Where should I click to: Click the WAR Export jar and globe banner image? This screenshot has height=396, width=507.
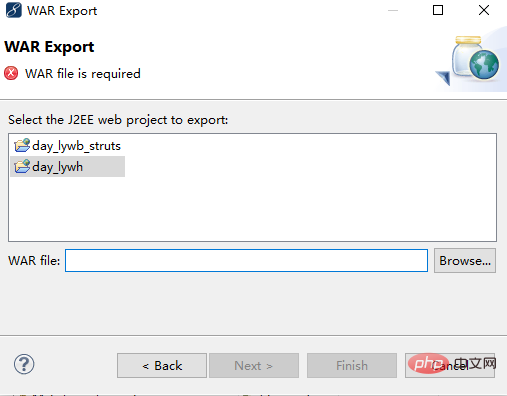[468, 60]
